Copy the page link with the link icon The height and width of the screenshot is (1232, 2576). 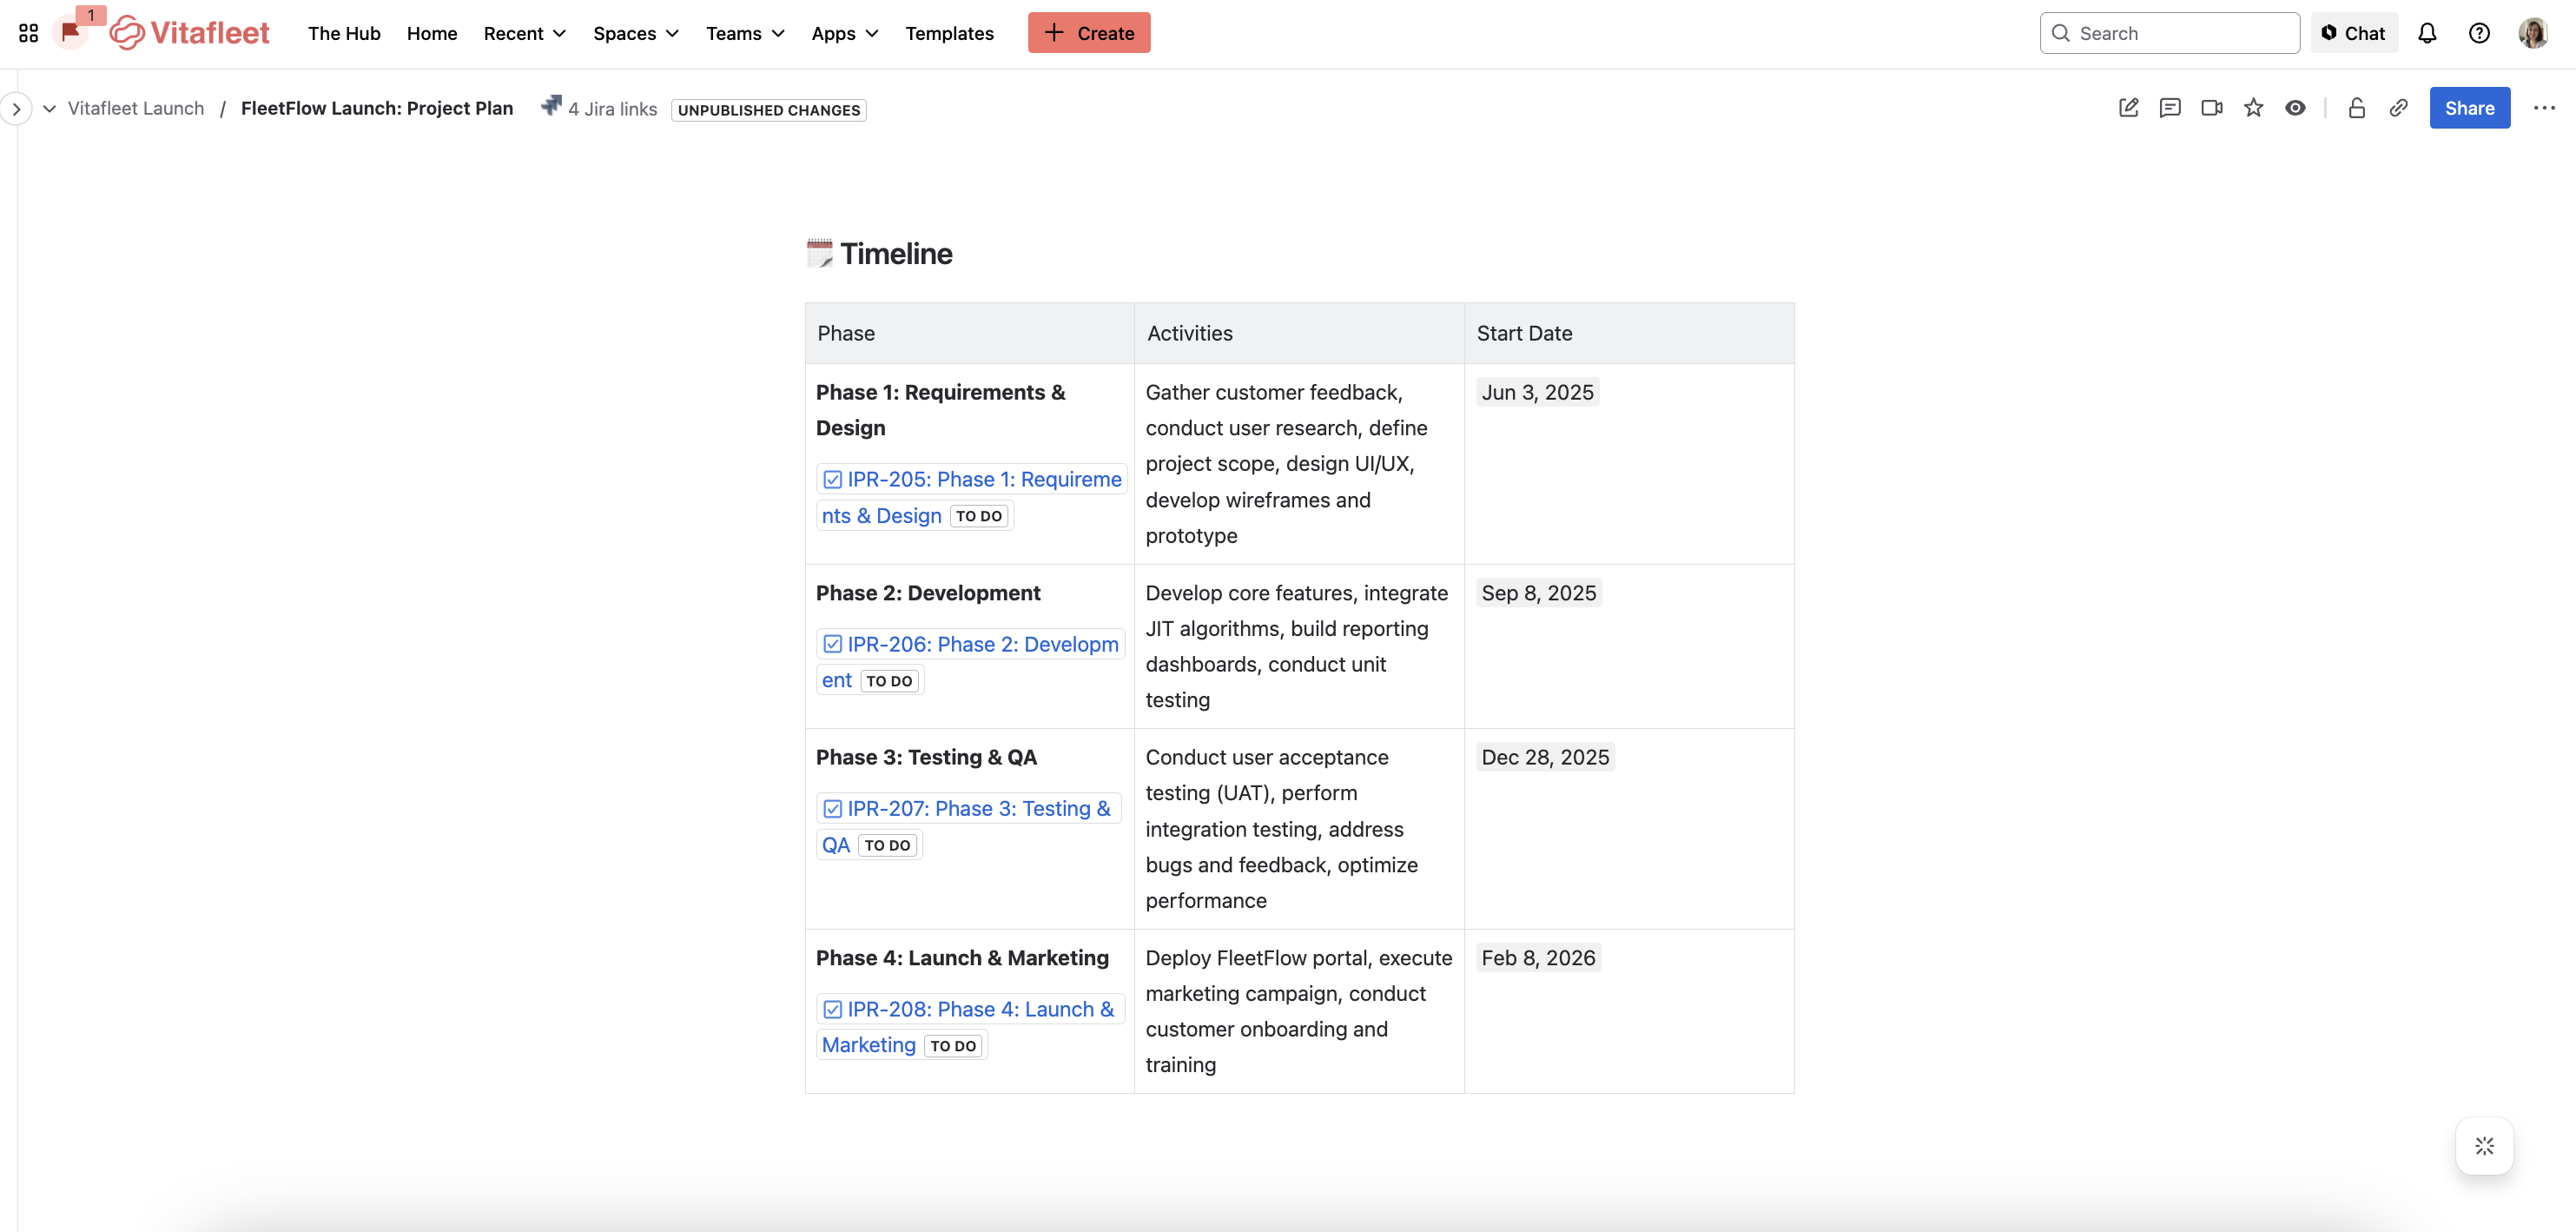[x=2399, y=108]
